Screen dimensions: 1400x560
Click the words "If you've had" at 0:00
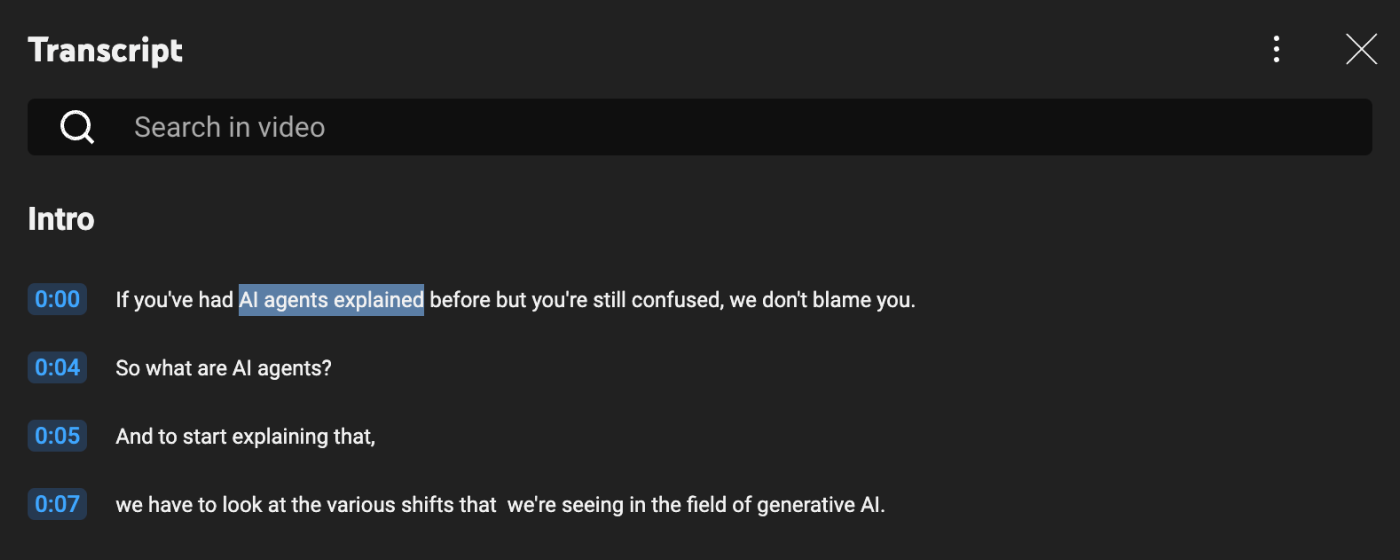click(x=175, y=299)
